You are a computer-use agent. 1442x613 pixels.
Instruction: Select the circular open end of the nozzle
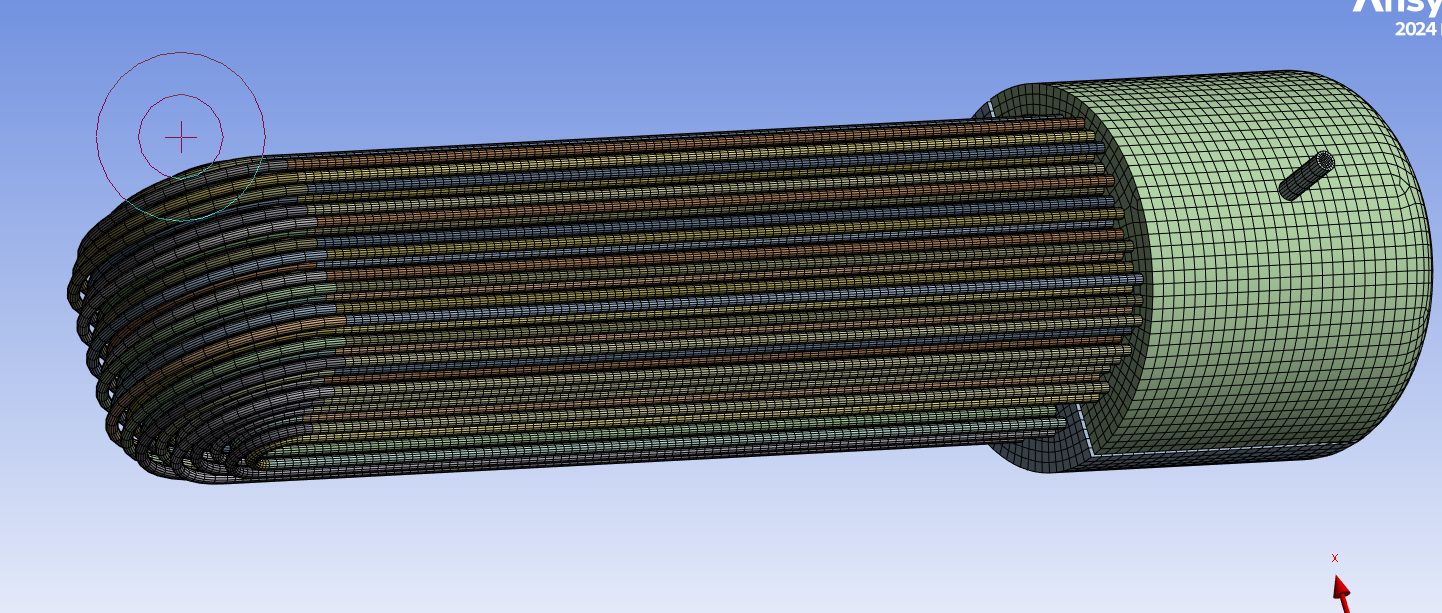tap(1325, 162)
